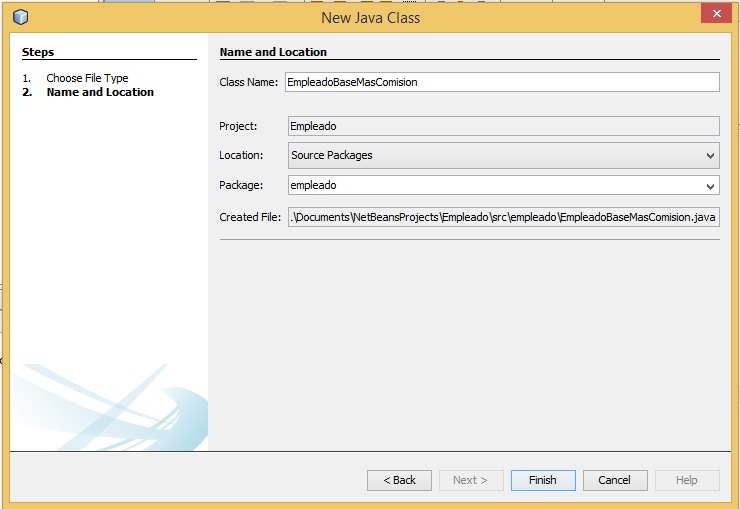The height and width of the screenshot is (509, 740).
Task: Go back with the '< Back' button
Action: [399, 480]
